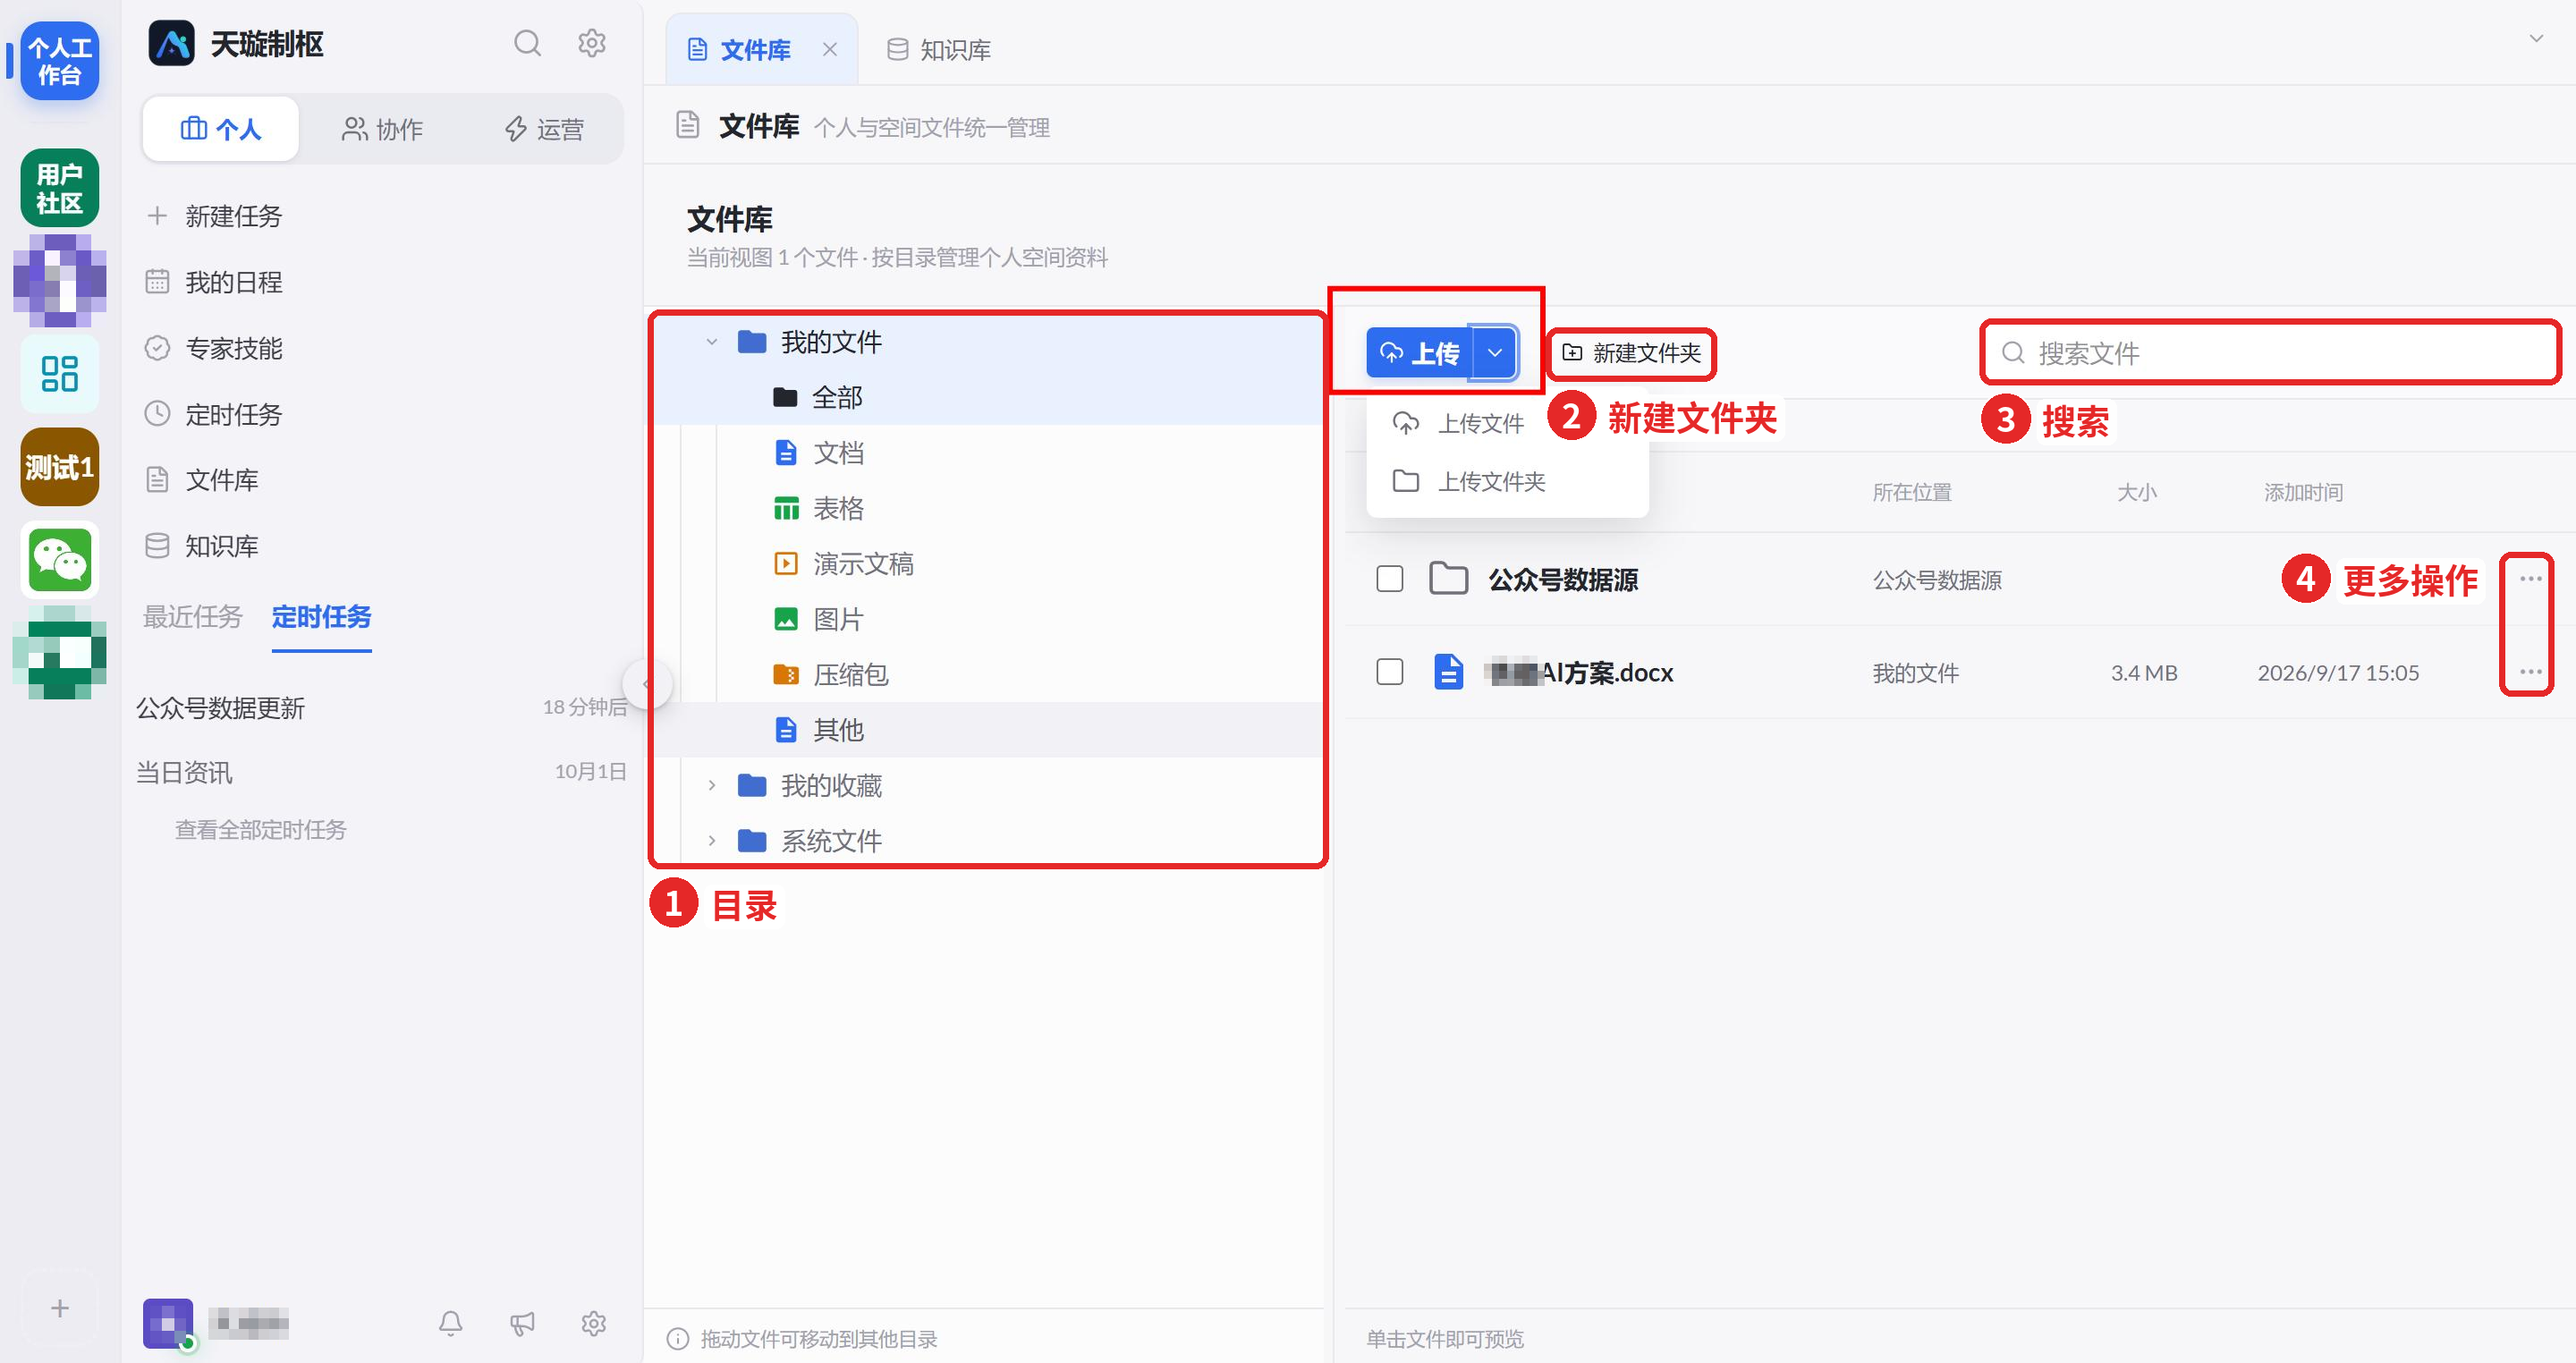Open the 用户社区 workspace icon

[x=60, y=188]
